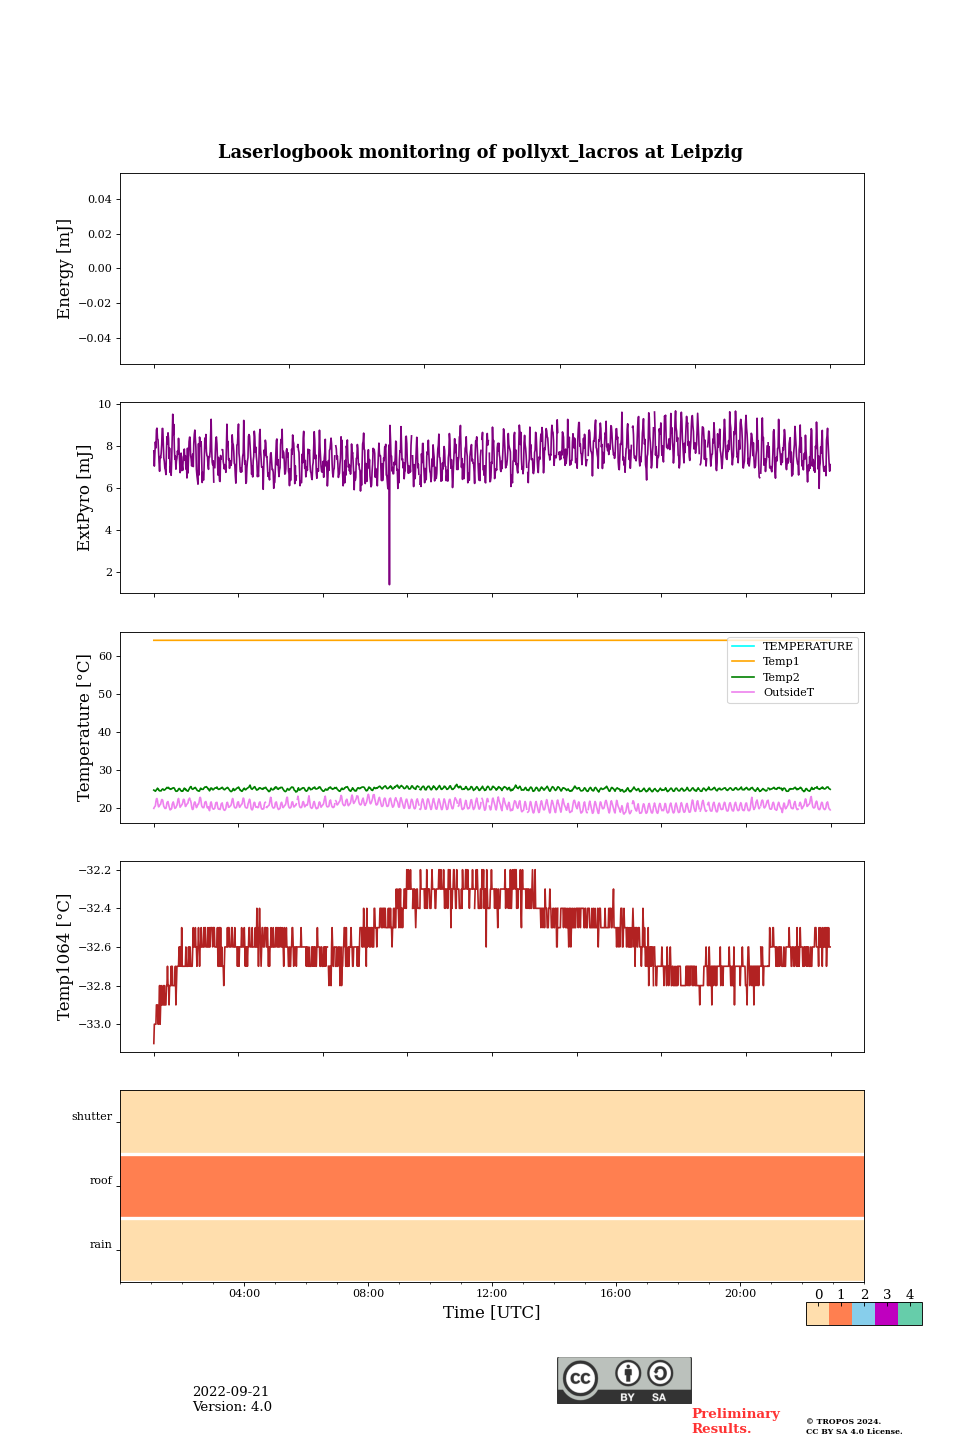The image size is (960, 1440).
Task: Click the red 'Preliminary Results.' text
Action: 735,1421
